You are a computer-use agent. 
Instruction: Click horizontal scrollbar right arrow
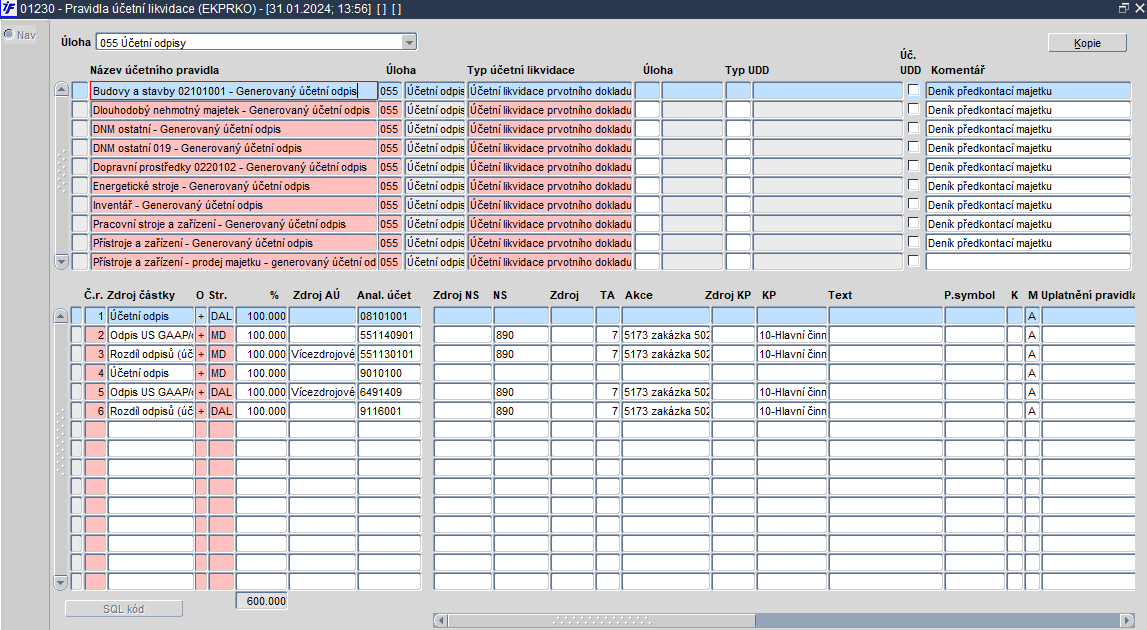(1127, 620)
